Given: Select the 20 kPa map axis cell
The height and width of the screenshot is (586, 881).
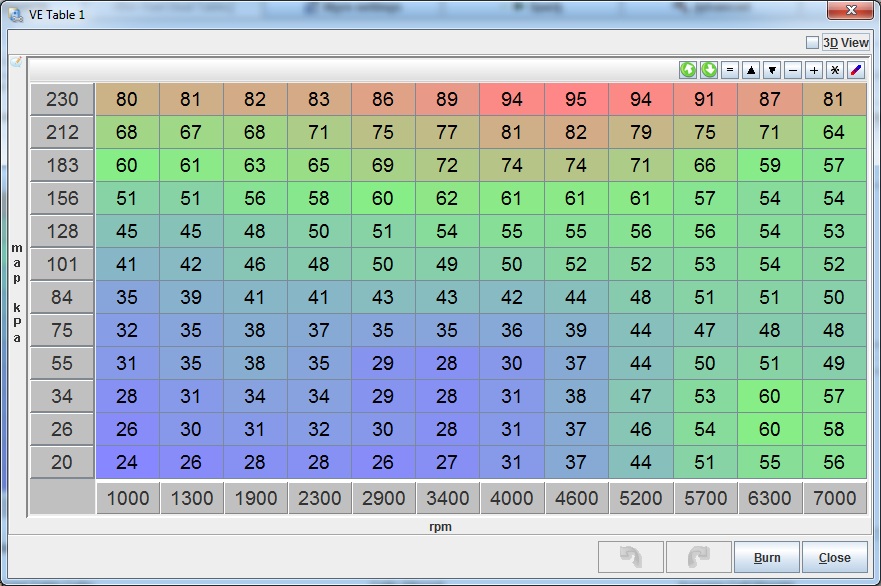Looking at the screenshot, I should (62, 462).
